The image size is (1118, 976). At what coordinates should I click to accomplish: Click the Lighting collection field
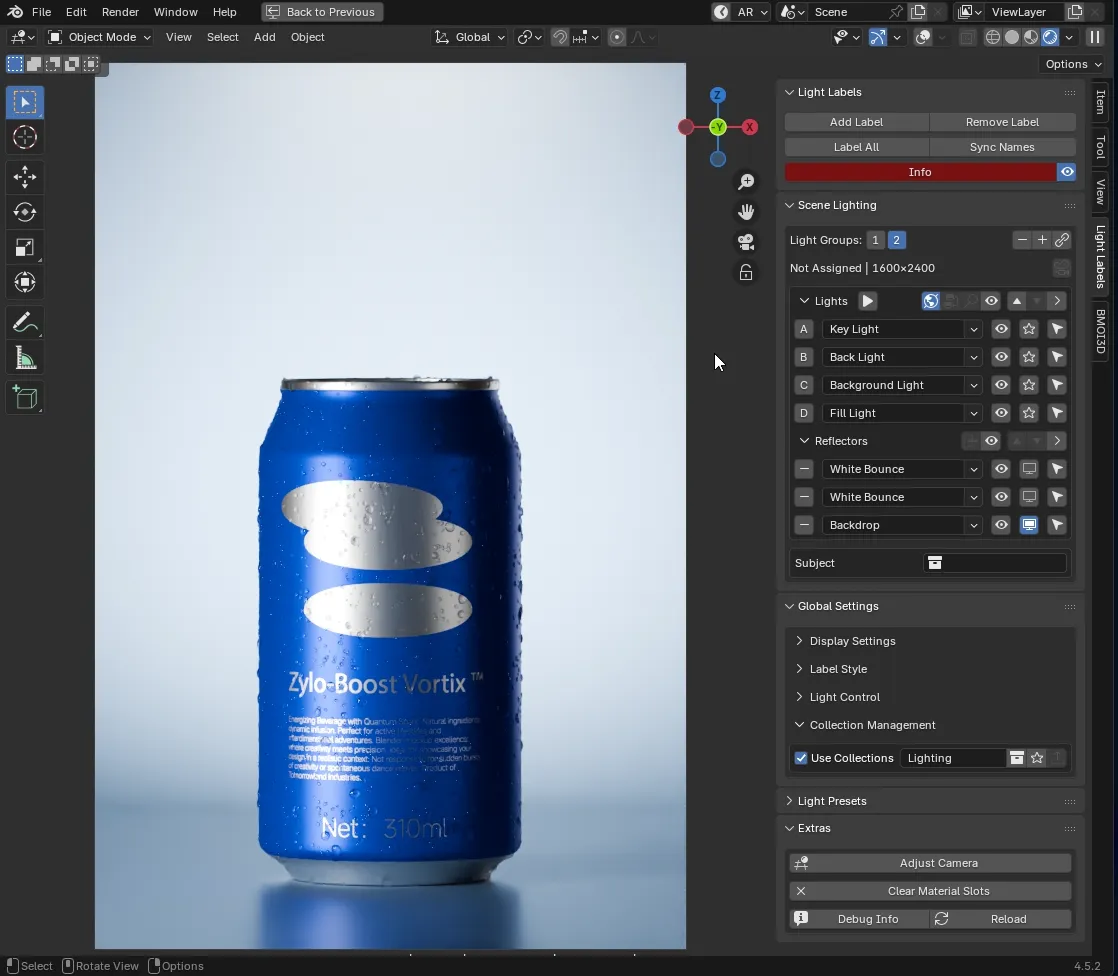click(953, 758)
